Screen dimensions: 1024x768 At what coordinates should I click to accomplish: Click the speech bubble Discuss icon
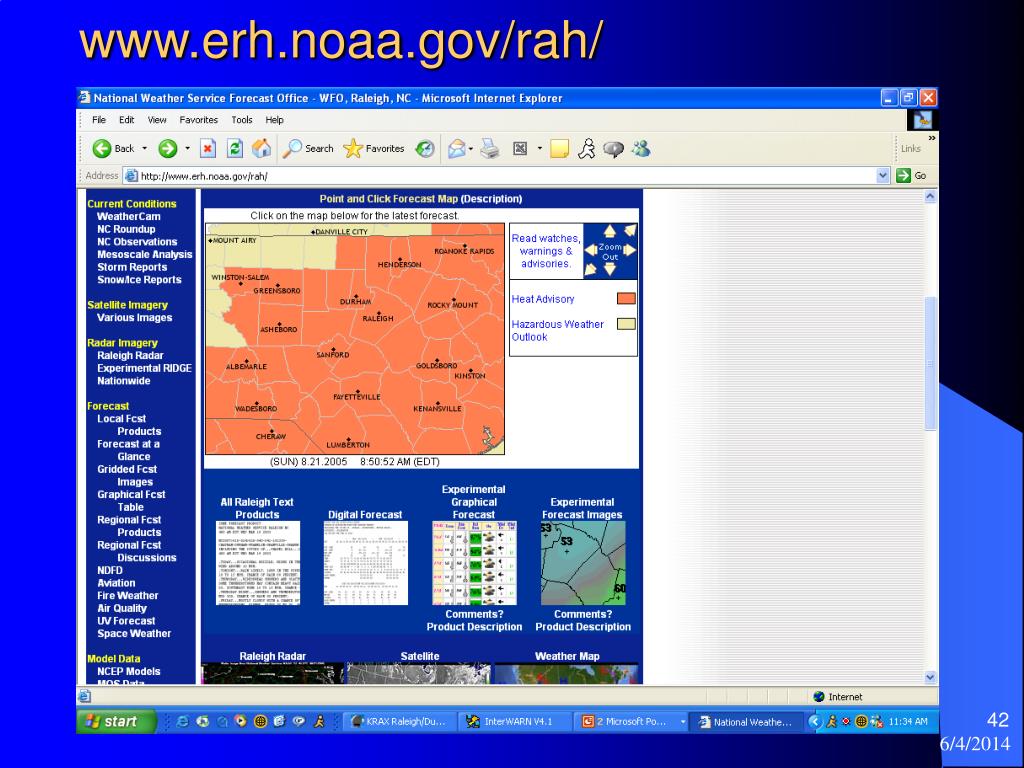click(613, 149)
